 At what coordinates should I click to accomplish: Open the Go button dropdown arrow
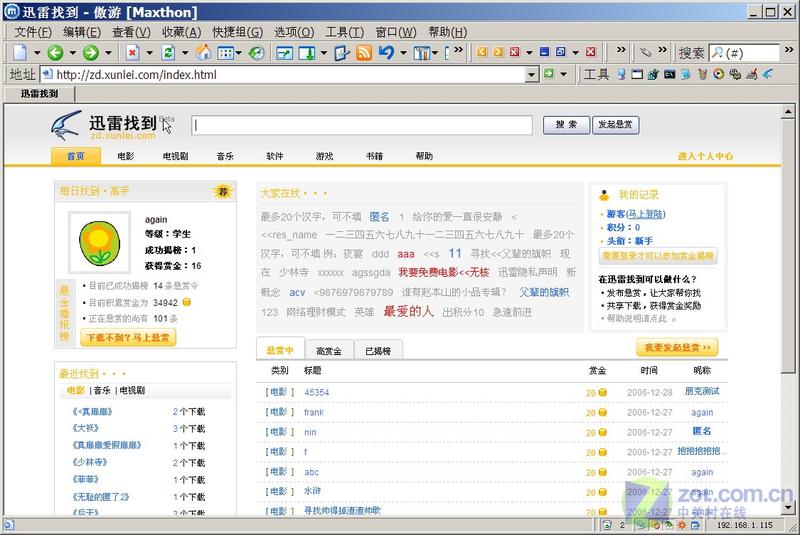coord(563,74)
